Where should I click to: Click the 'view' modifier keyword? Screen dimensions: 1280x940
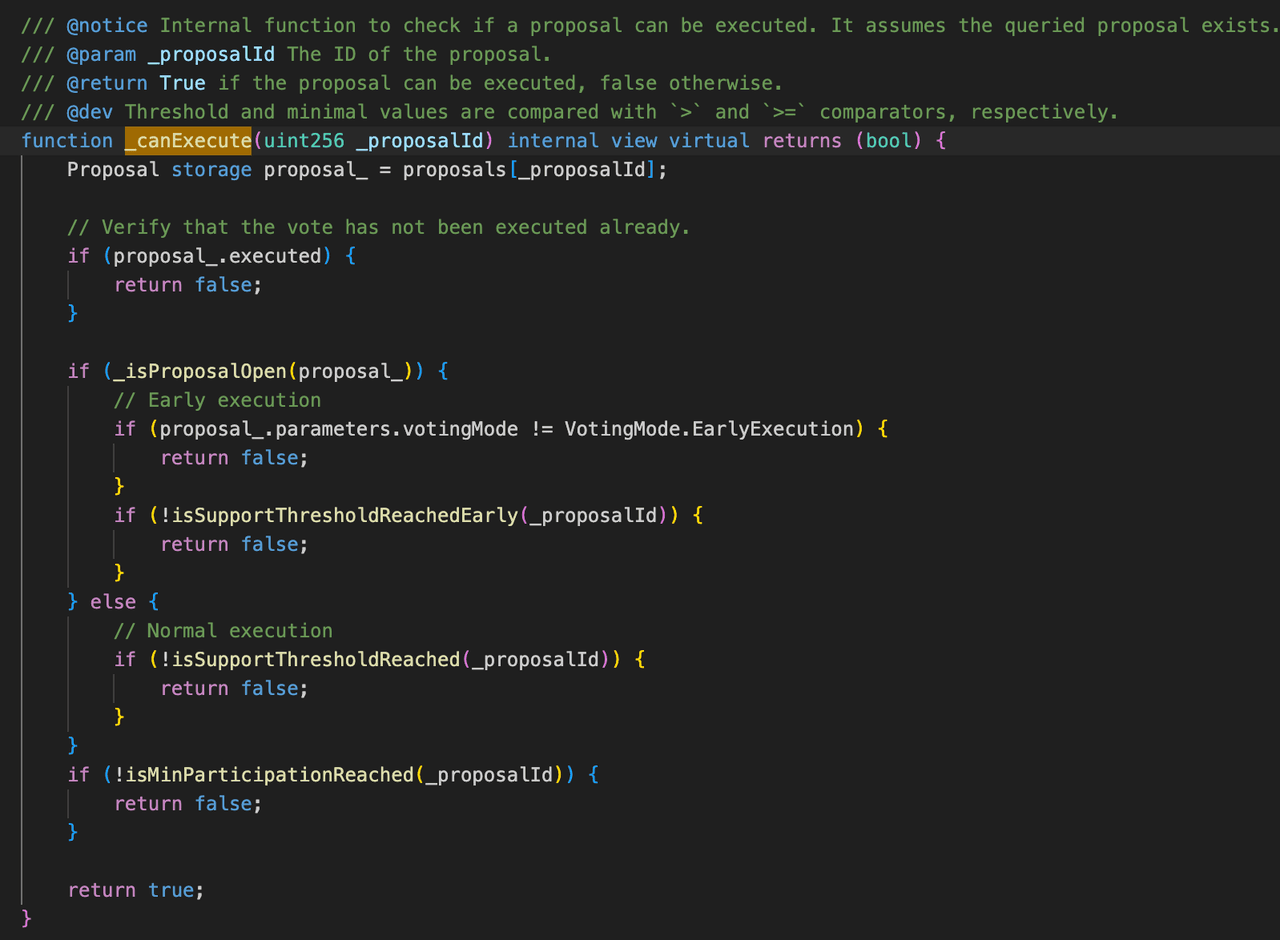634,141
